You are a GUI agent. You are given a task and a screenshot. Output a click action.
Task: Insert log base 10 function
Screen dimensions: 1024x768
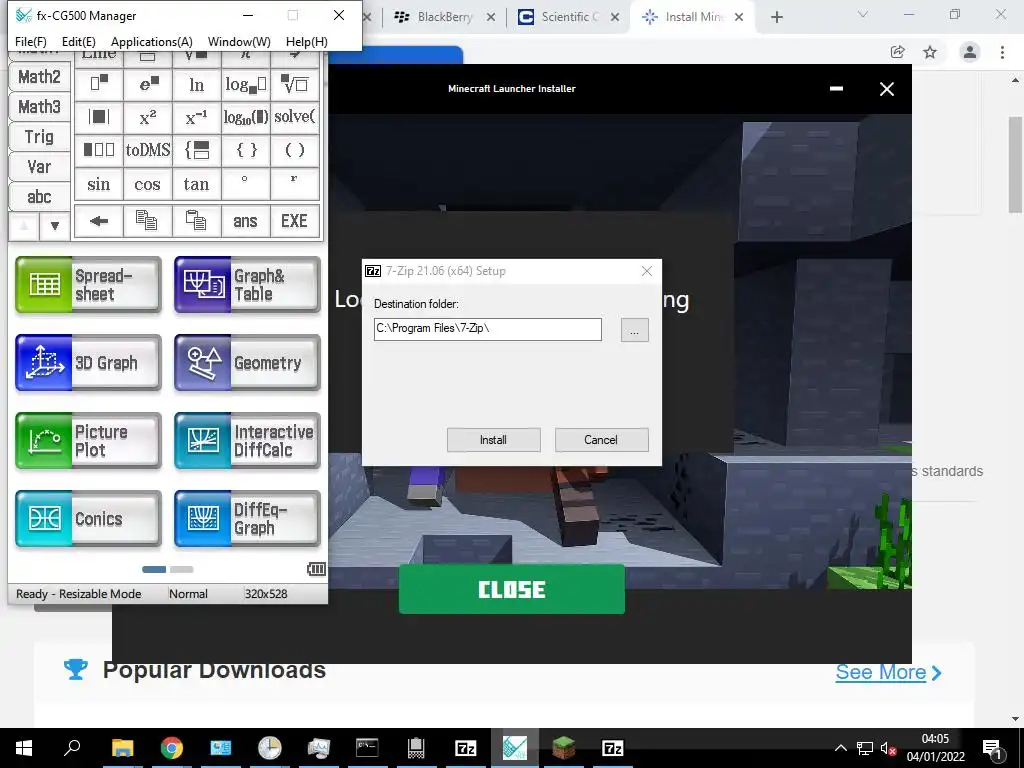point(246,117)
